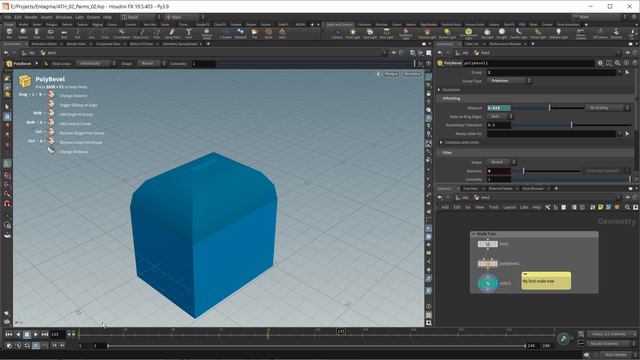Click the stop playback button
Image resolution: width=640 pixels, height=360 pixels.
pyautogui.click(x=27, y=334)
